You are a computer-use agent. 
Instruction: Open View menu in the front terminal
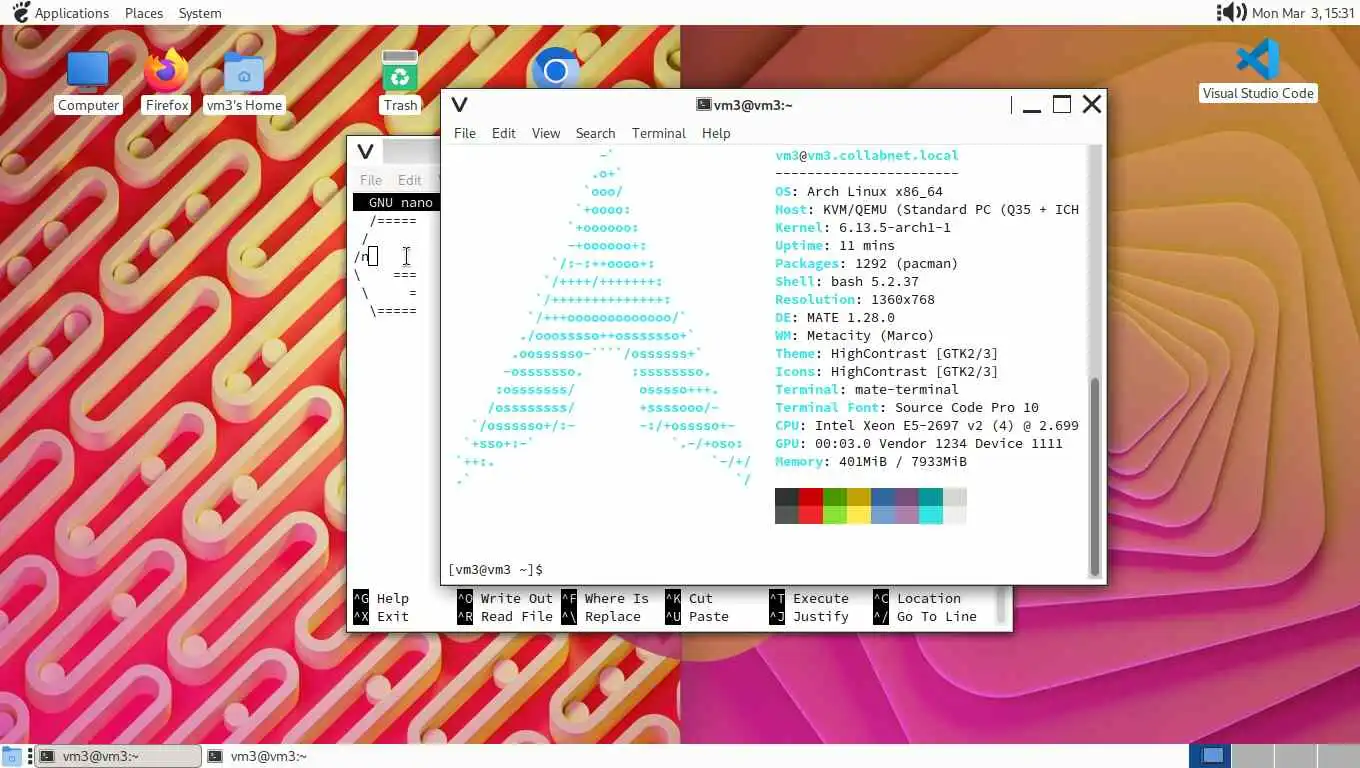point(546,133)
